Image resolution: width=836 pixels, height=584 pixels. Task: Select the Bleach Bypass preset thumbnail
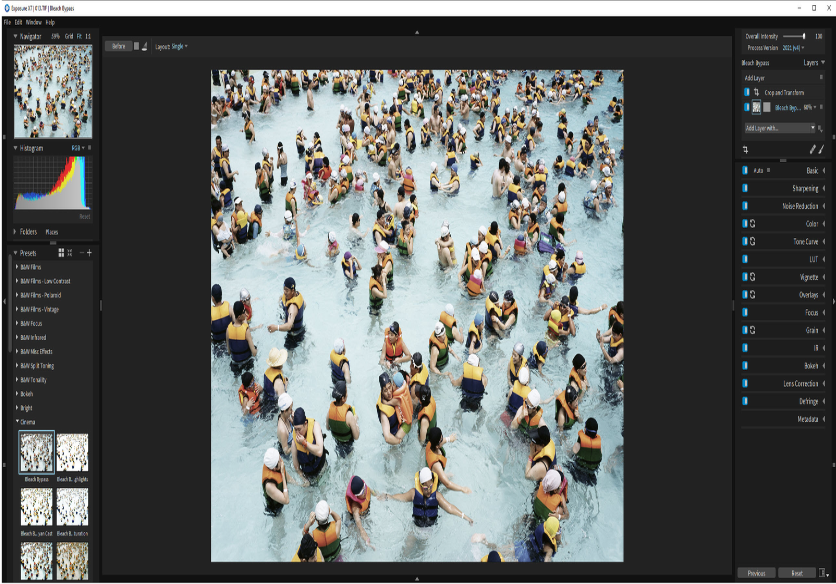(x=37, y=452)
